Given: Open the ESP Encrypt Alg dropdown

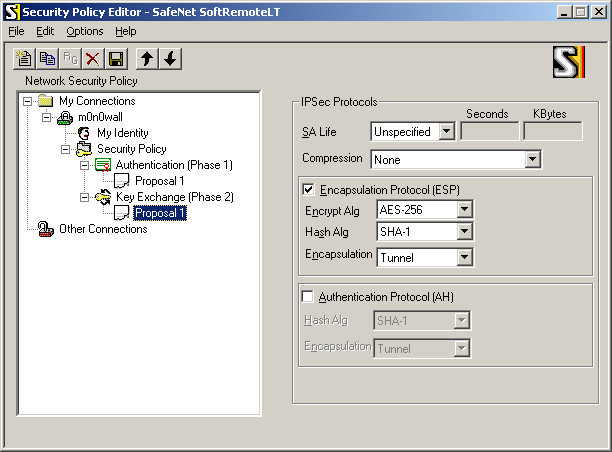Looking at the screenshot, I should pos(464,210).
